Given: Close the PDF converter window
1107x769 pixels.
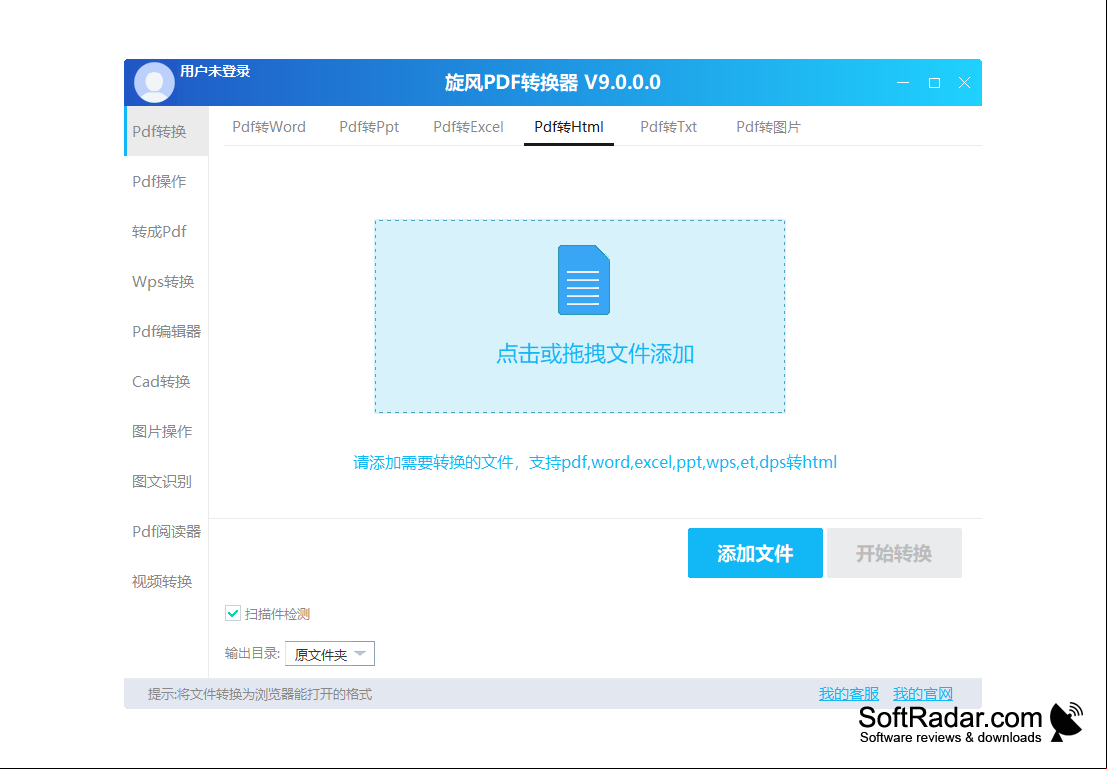Looking at the screenshot, I should (x=964, y=83).
